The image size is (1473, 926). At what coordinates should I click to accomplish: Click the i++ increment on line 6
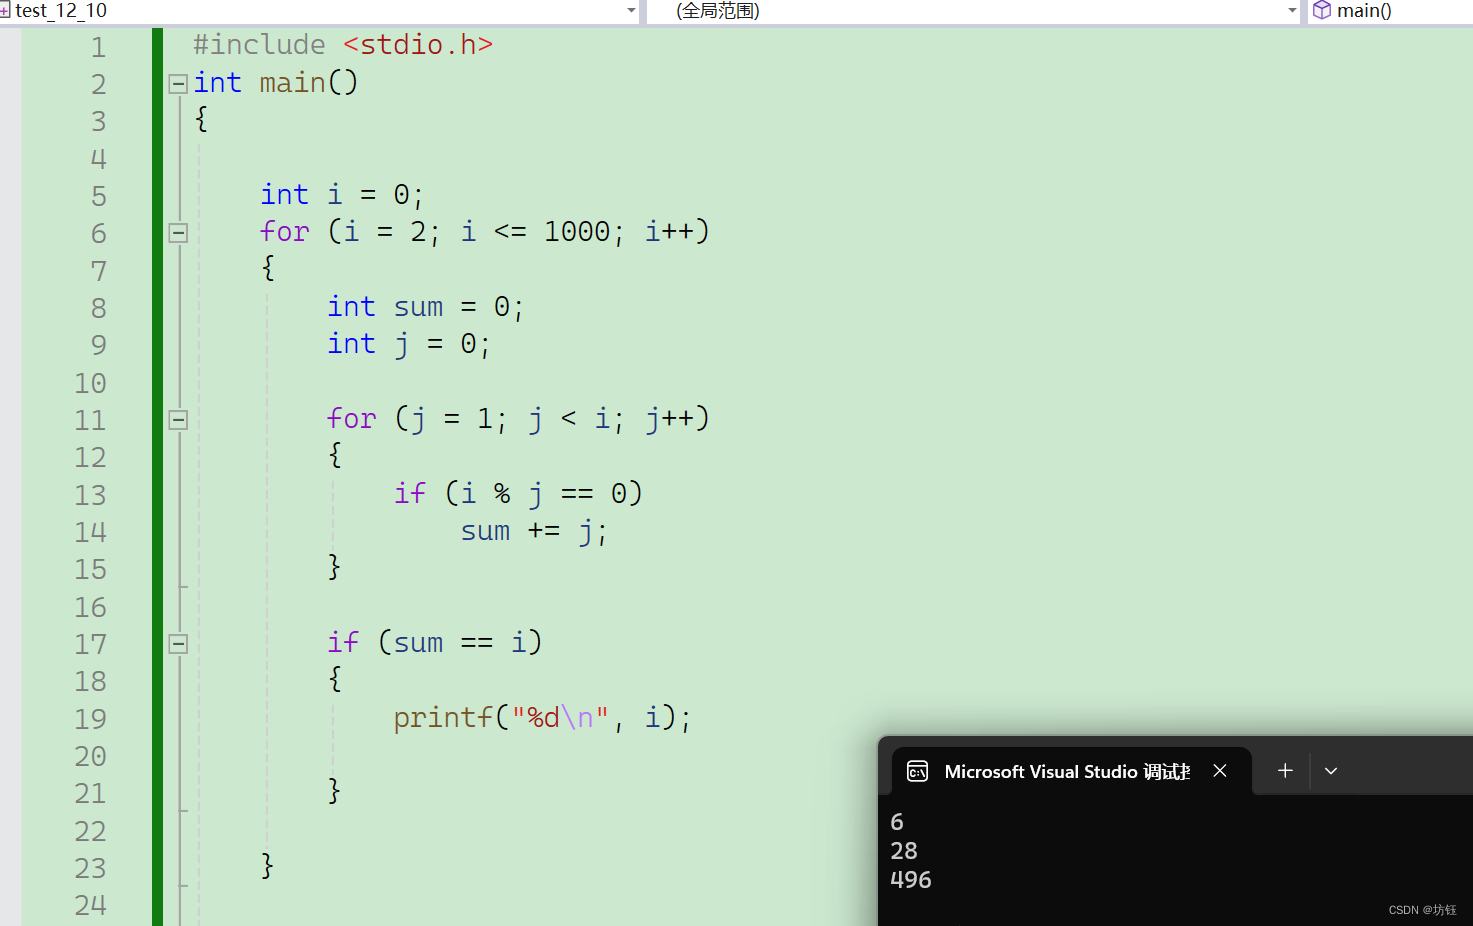coord(669,232)
